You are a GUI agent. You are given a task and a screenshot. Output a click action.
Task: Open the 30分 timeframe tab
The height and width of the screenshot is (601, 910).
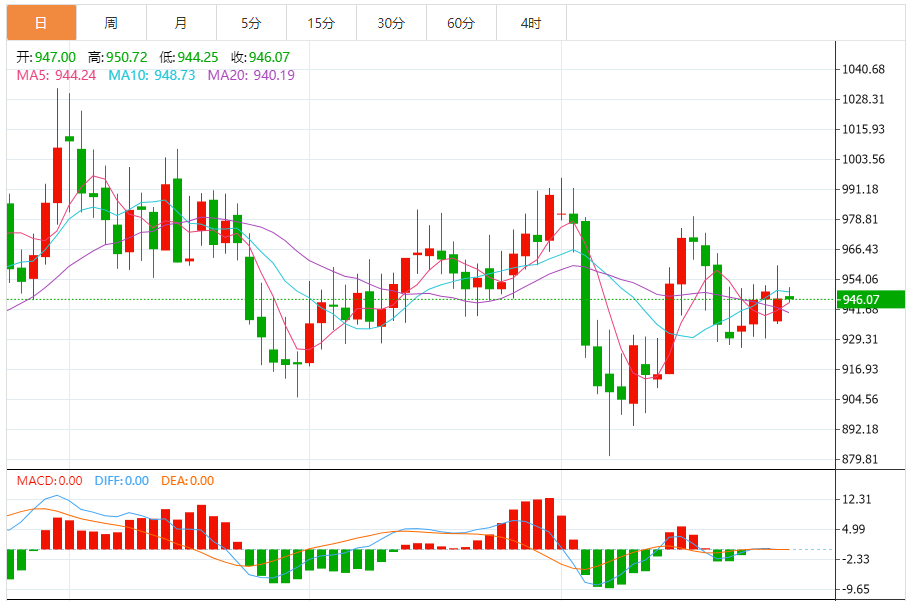click(391, 23)
